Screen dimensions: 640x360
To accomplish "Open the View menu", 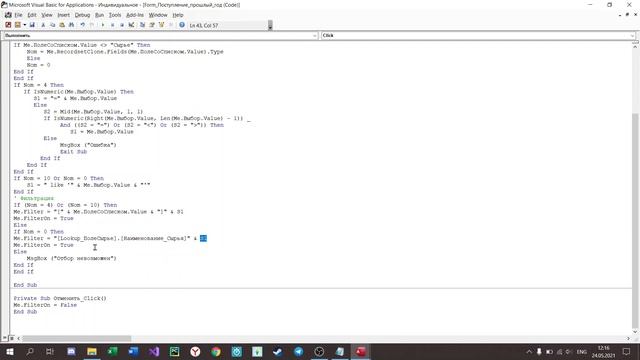I will [47, 15].
